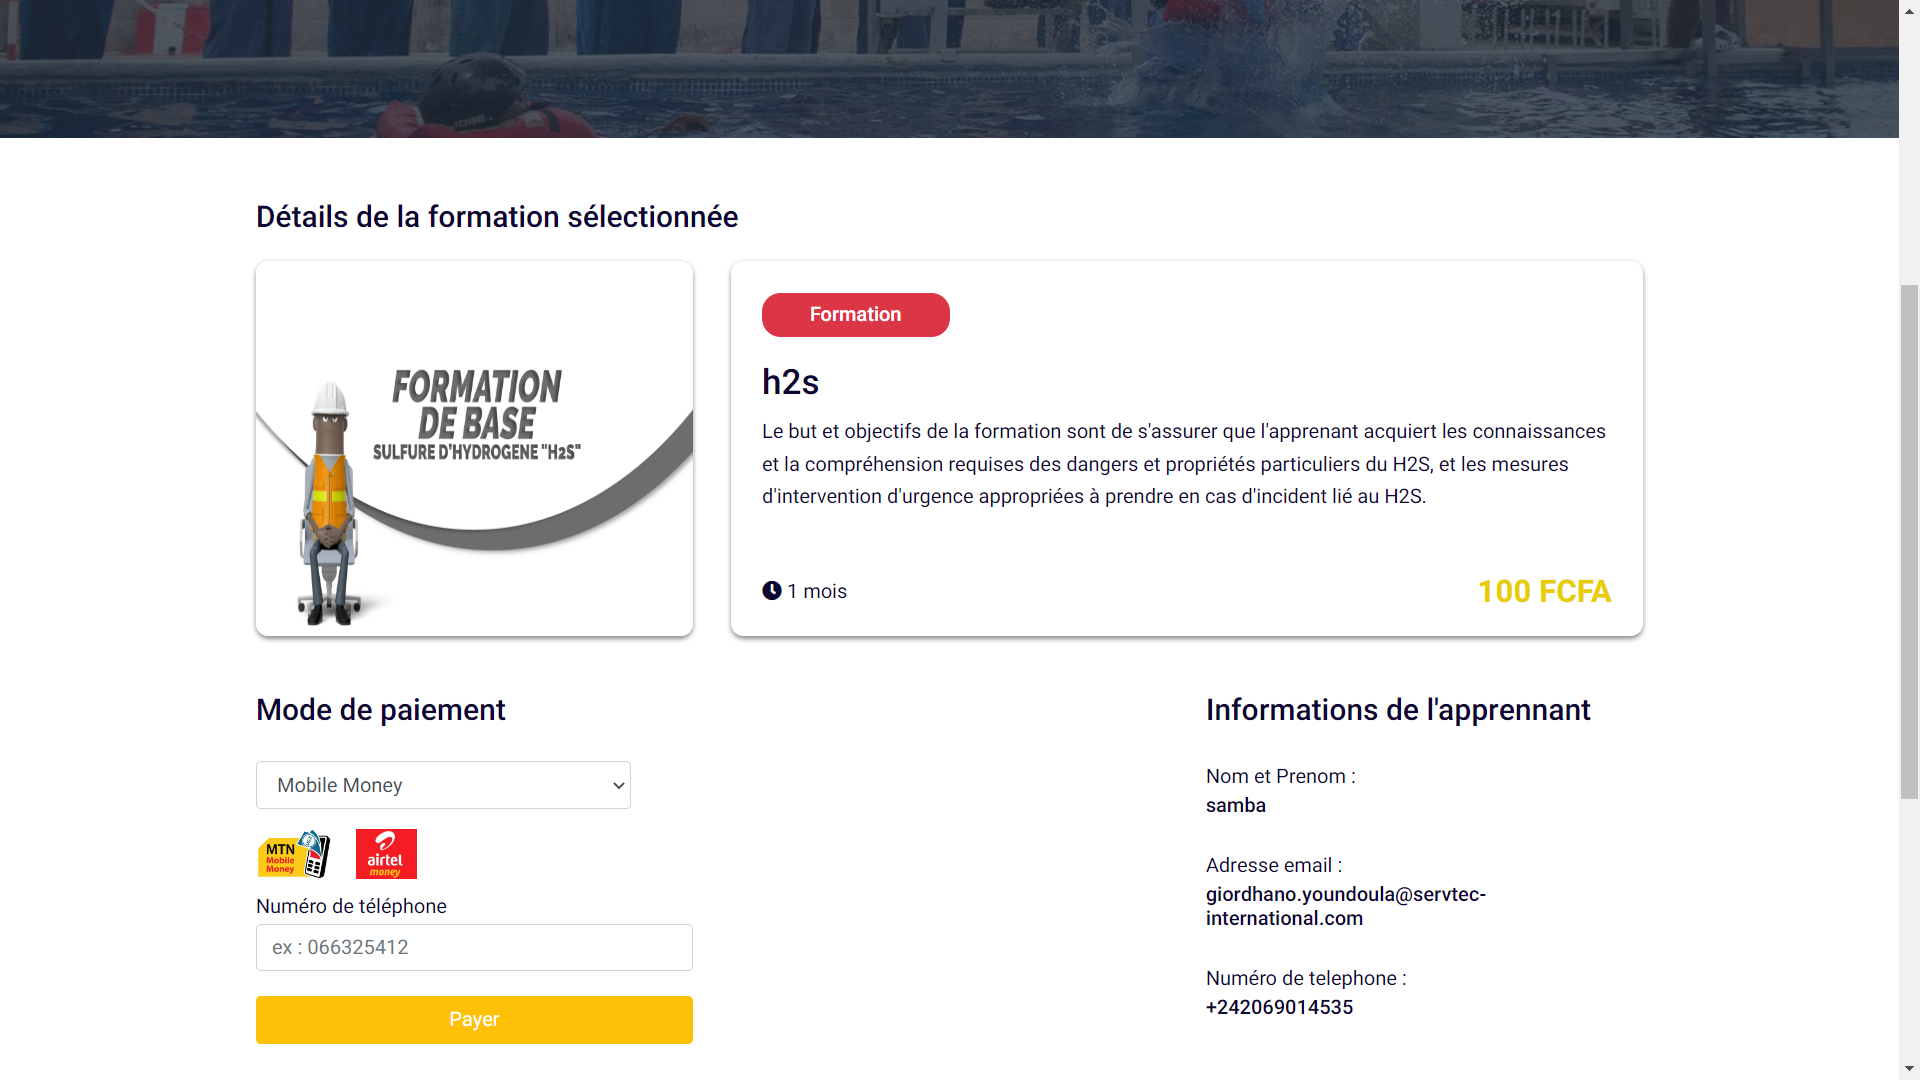
Task: Click the Détails de la formation heading
Action: [x=497, y=217]
